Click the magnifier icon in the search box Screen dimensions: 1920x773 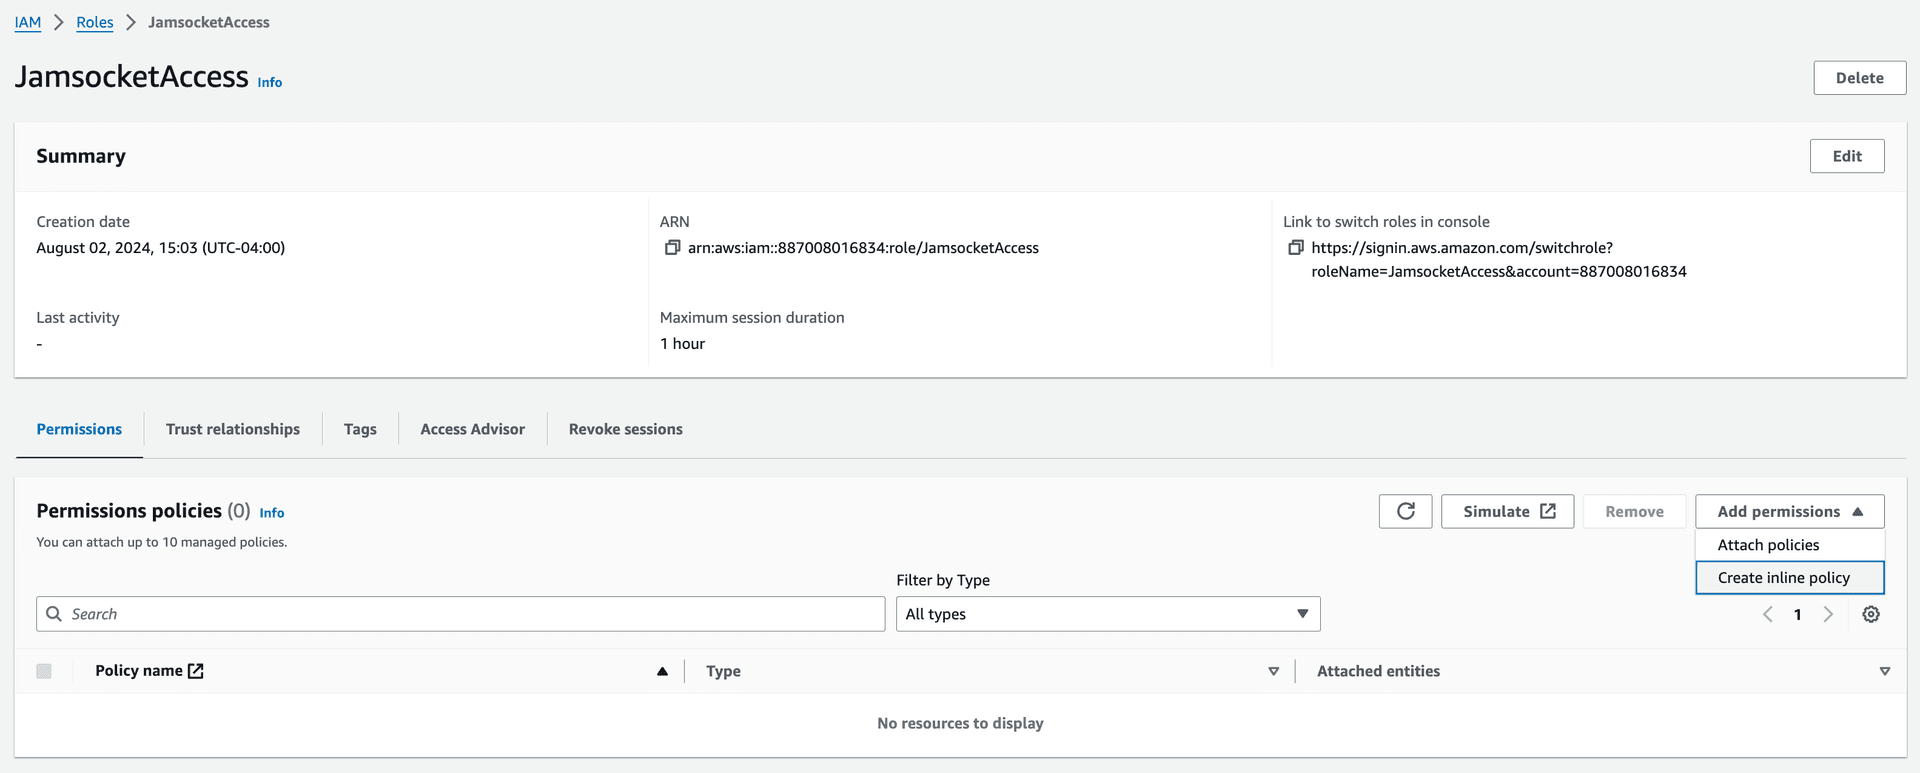(54, 614)
